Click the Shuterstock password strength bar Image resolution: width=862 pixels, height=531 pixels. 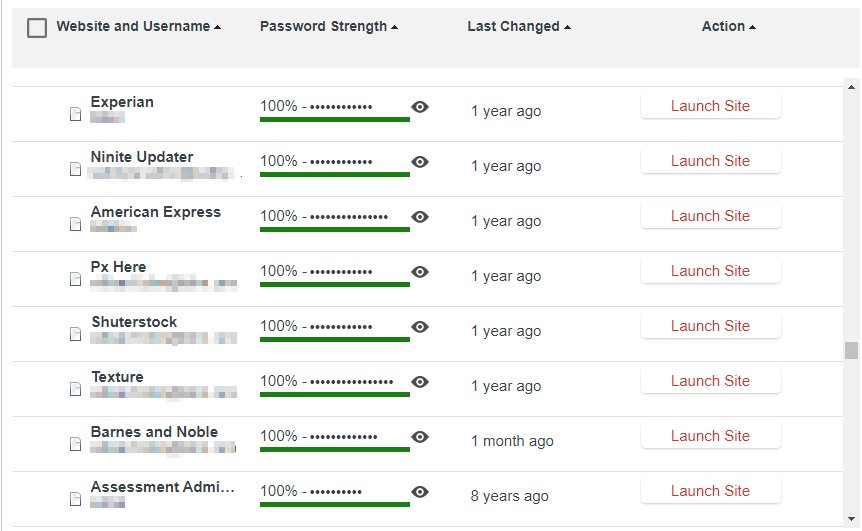click(x=335, y=339)
